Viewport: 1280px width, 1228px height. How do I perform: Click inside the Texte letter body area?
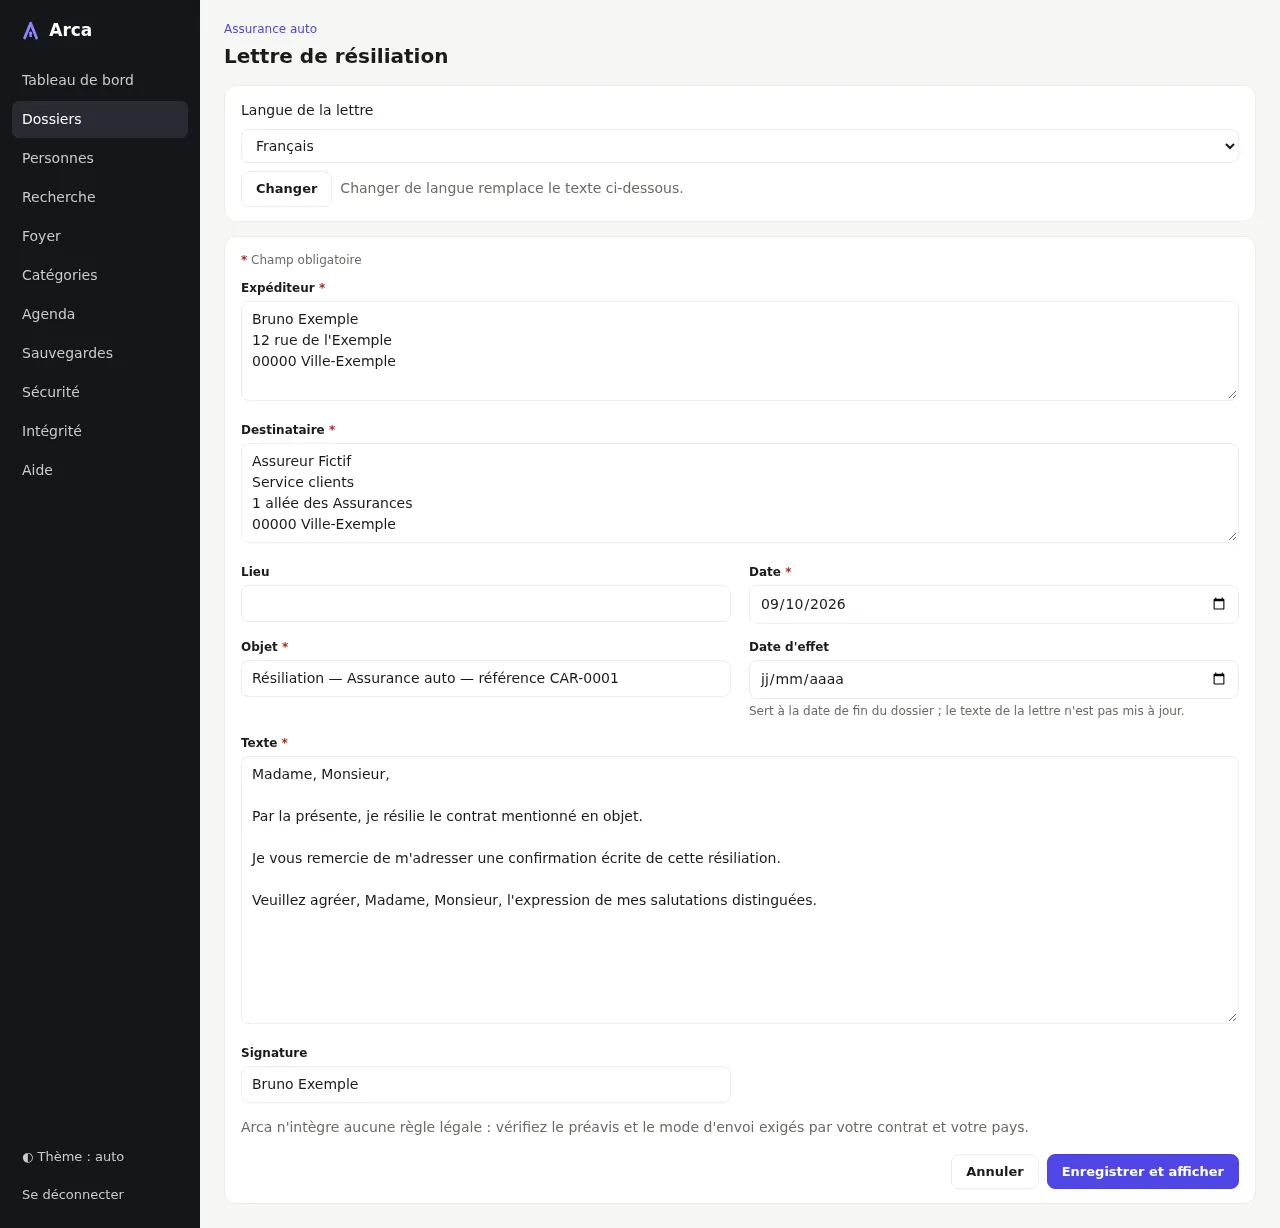click(x=740, y=890)
